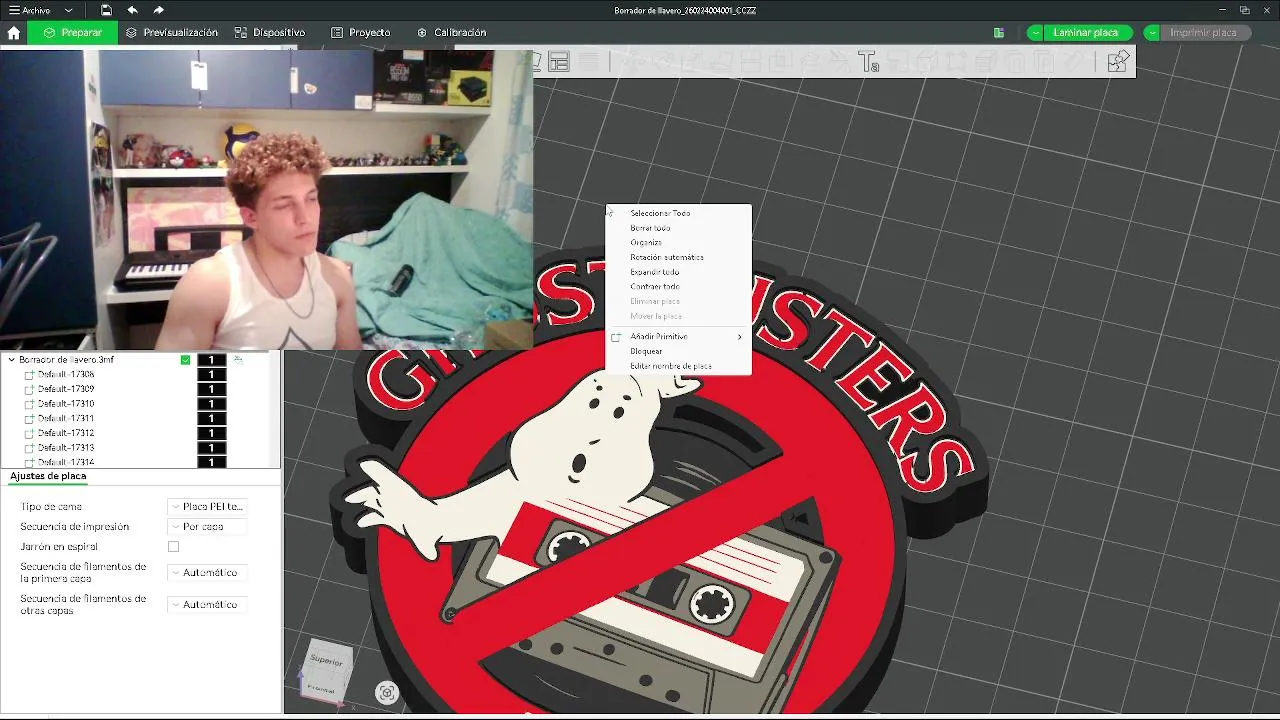This screenshot has width=1280, height=720.
Task: Click the Superior face of the view cube
Action: (x=327, y=661)
